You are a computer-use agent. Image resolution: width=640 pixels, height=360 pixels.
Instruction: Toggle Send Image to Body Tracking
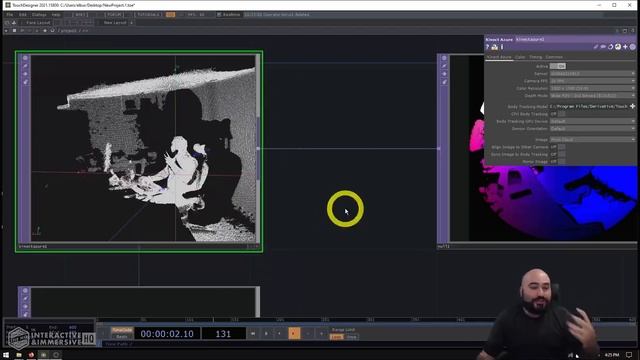[558, 154]
